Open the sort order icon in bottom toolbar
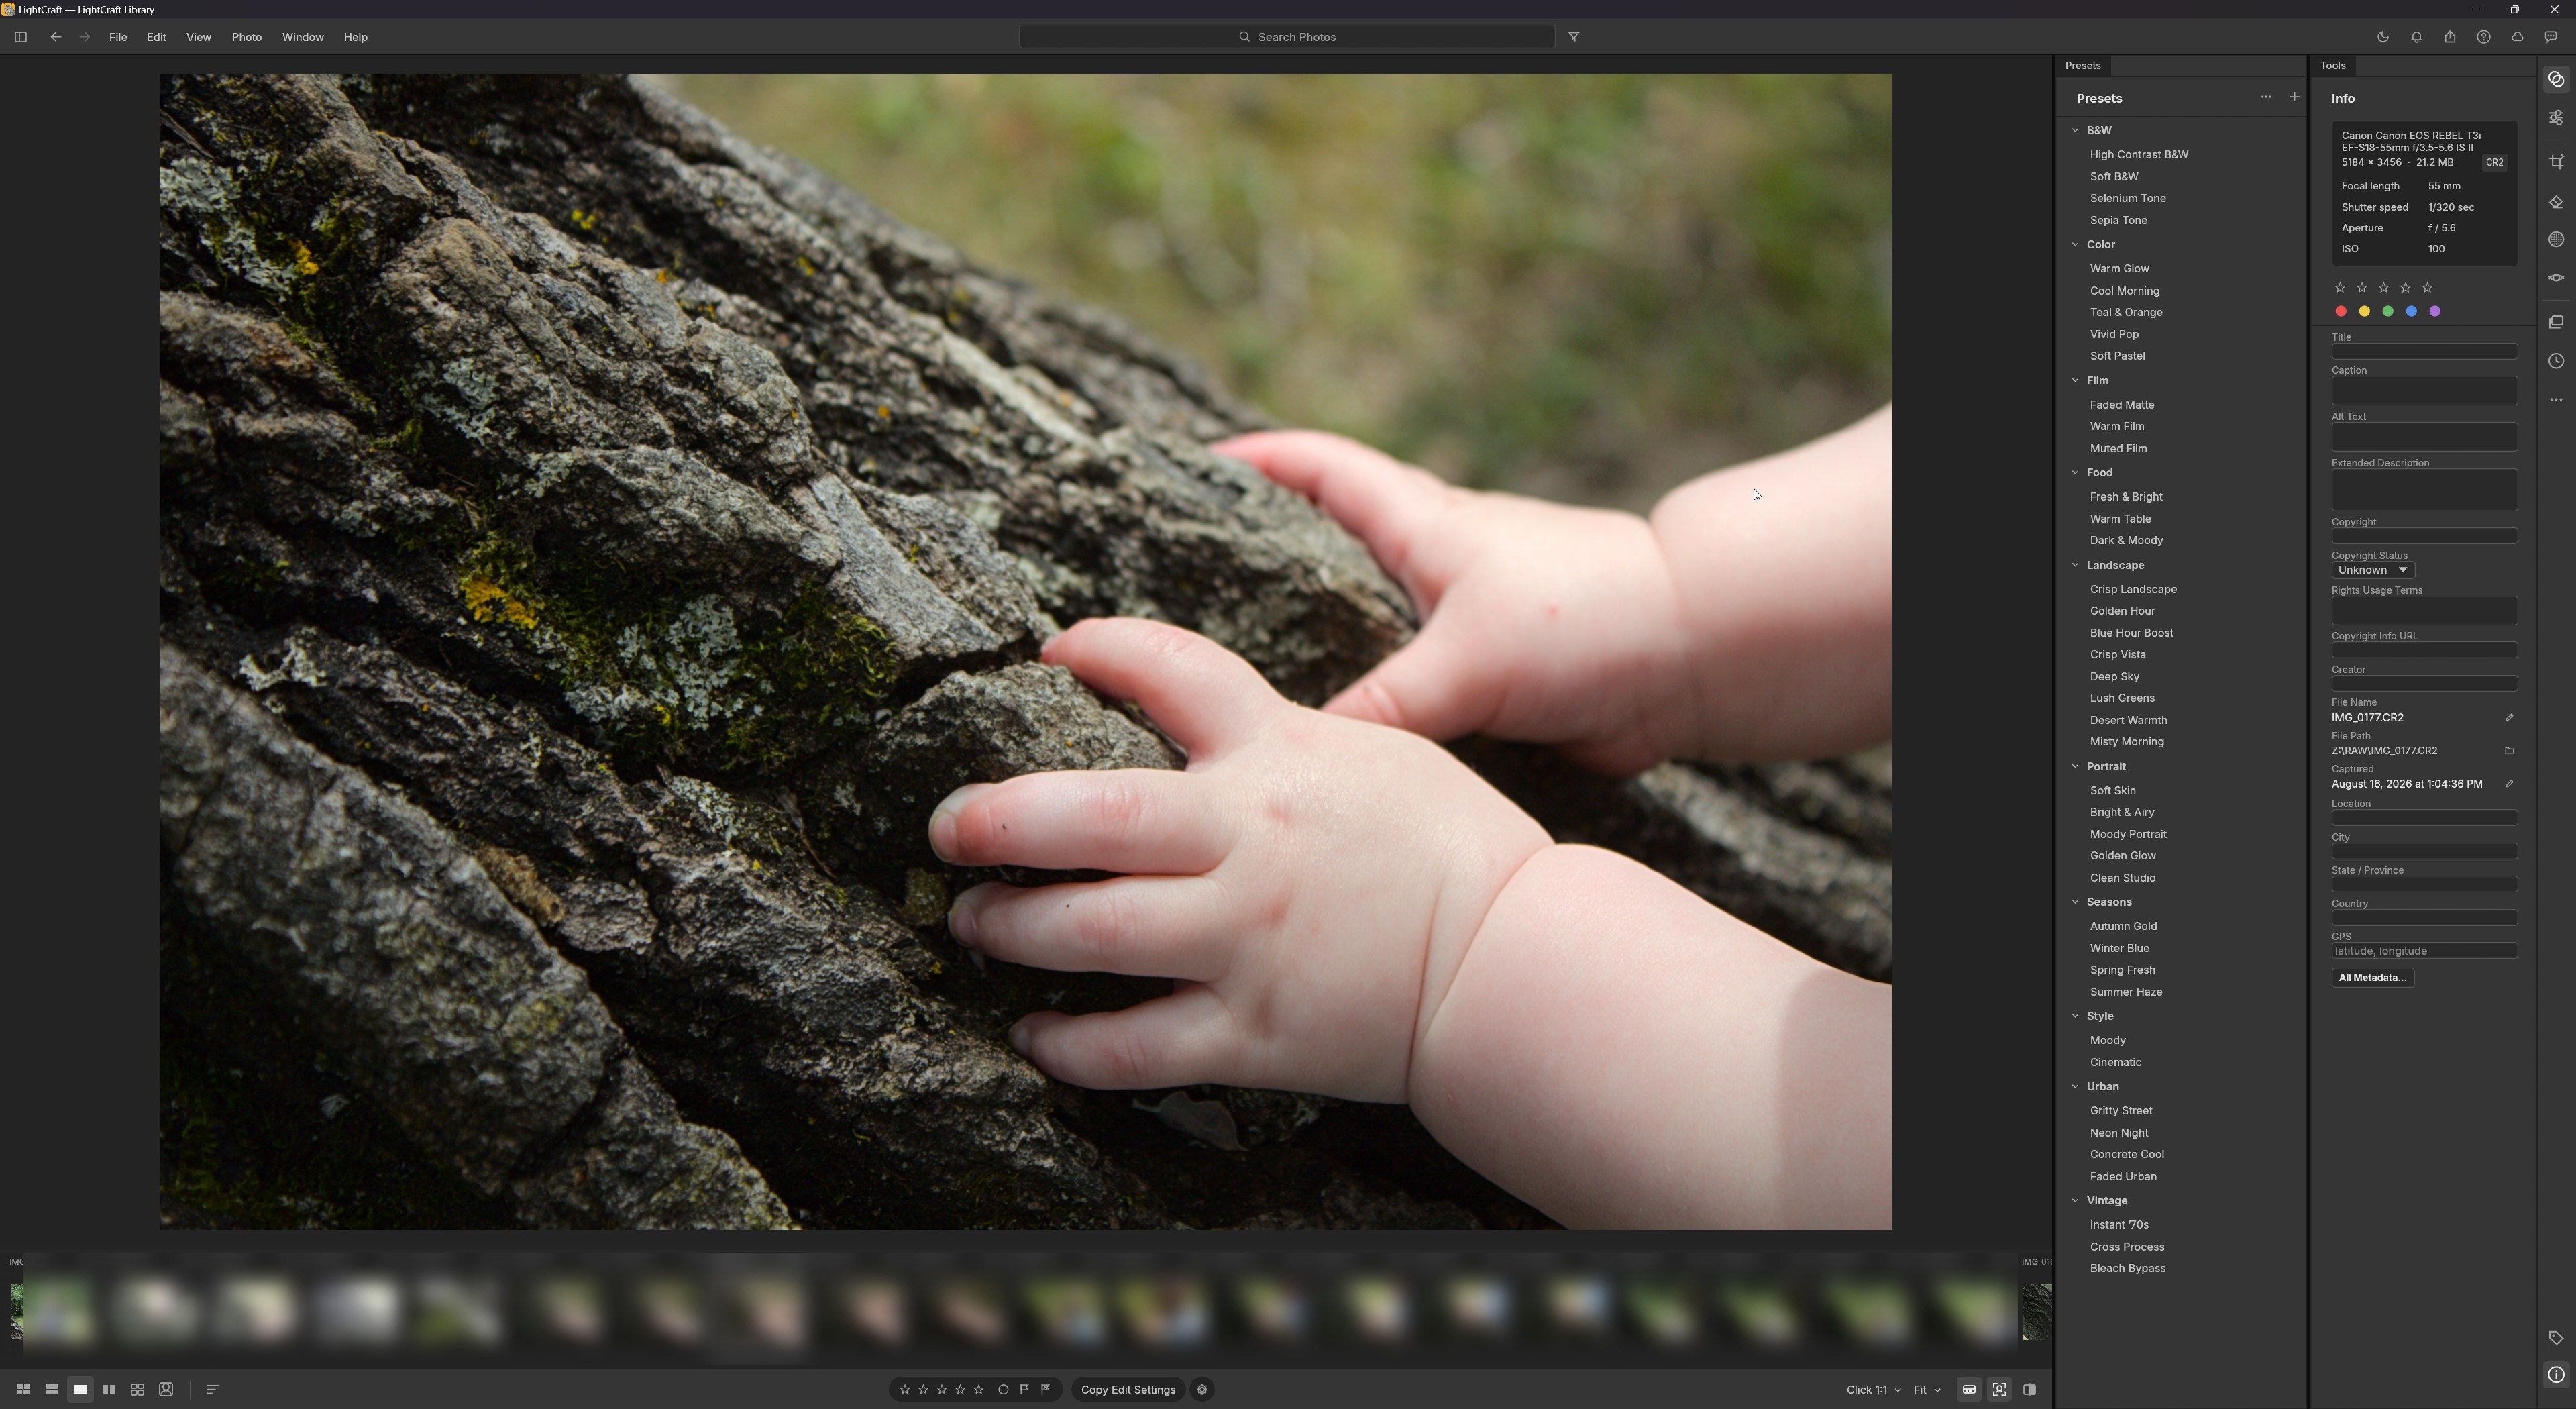This screenshot has height=1409, width=2576. point(212,1389)
